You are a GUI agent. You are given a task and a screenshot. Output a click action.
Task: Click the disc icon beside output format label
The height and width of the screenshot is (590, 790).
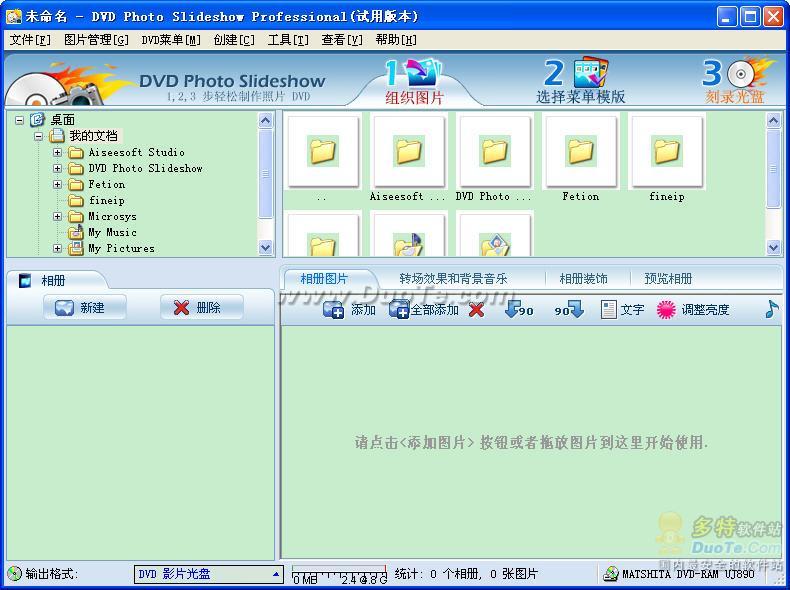point(14,574)
